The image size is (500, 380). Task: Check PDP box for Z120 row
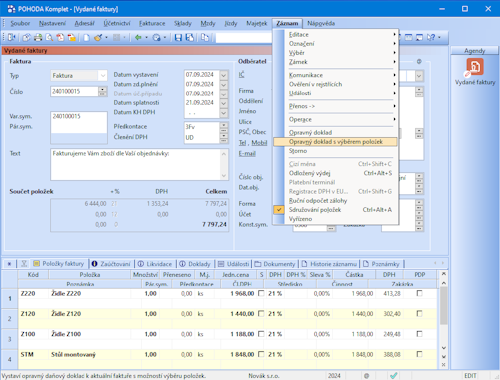419,314
